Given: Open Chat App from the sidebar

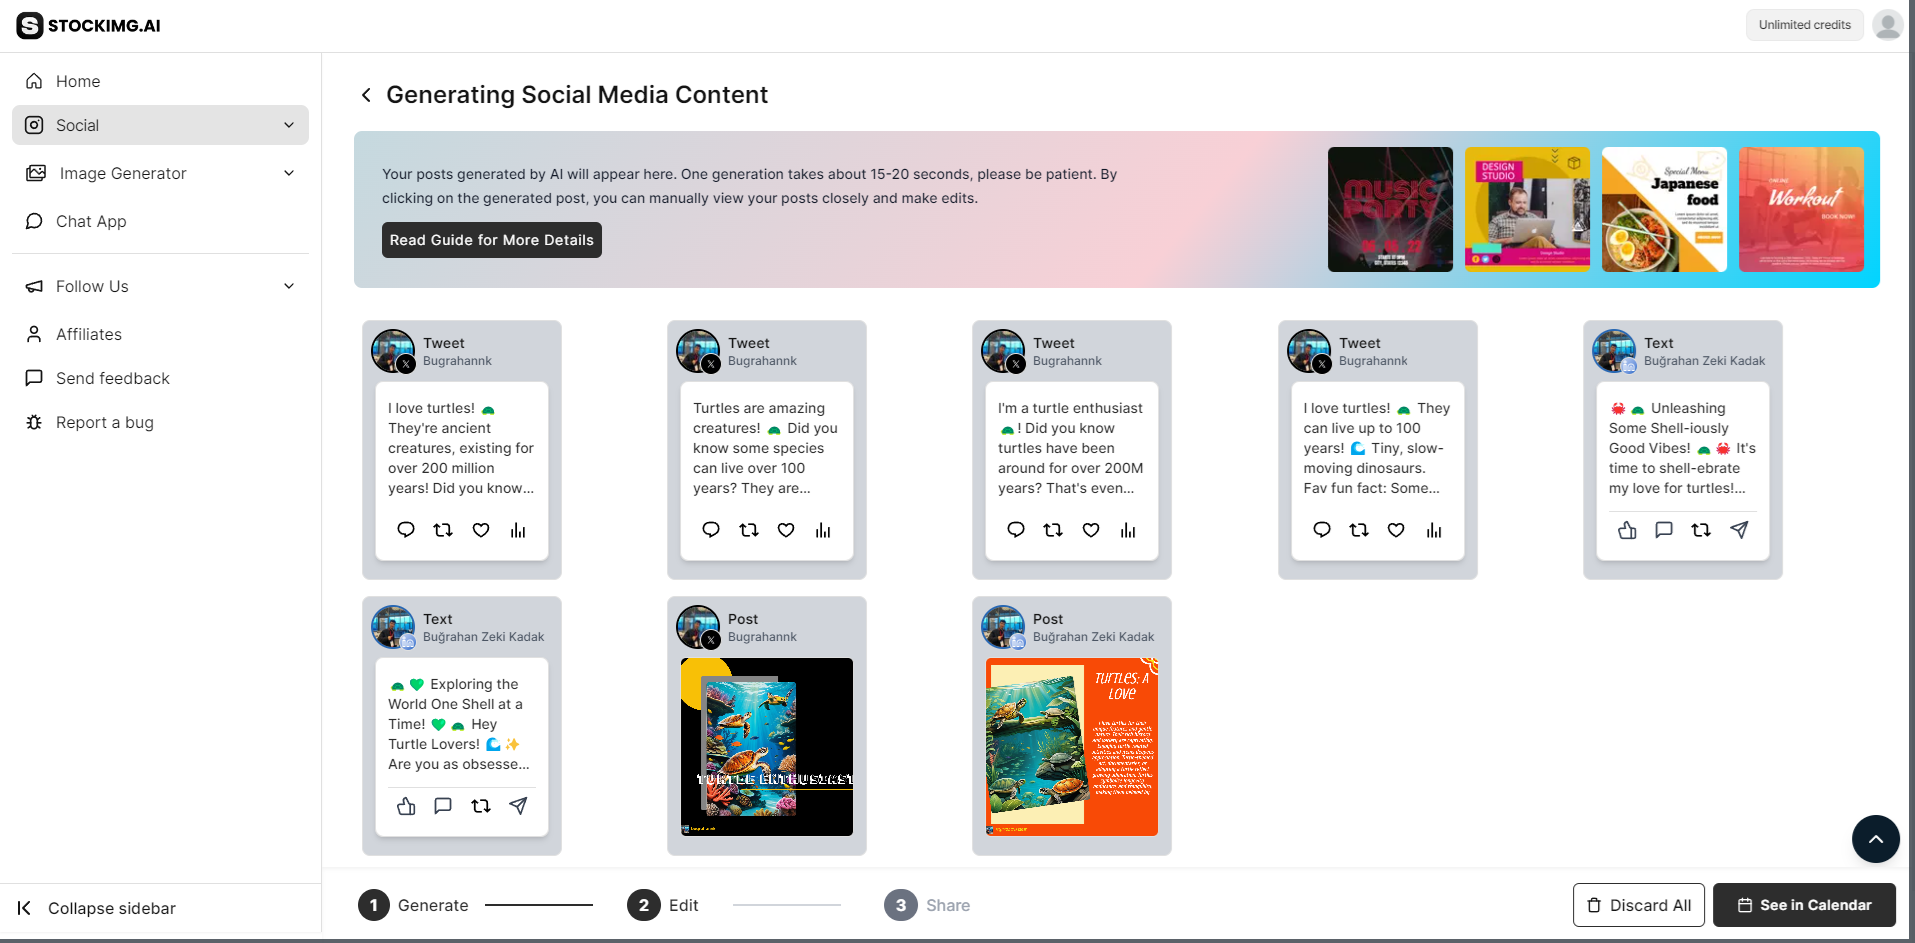Looking at the screenshot, I should [x=91, y=221].
